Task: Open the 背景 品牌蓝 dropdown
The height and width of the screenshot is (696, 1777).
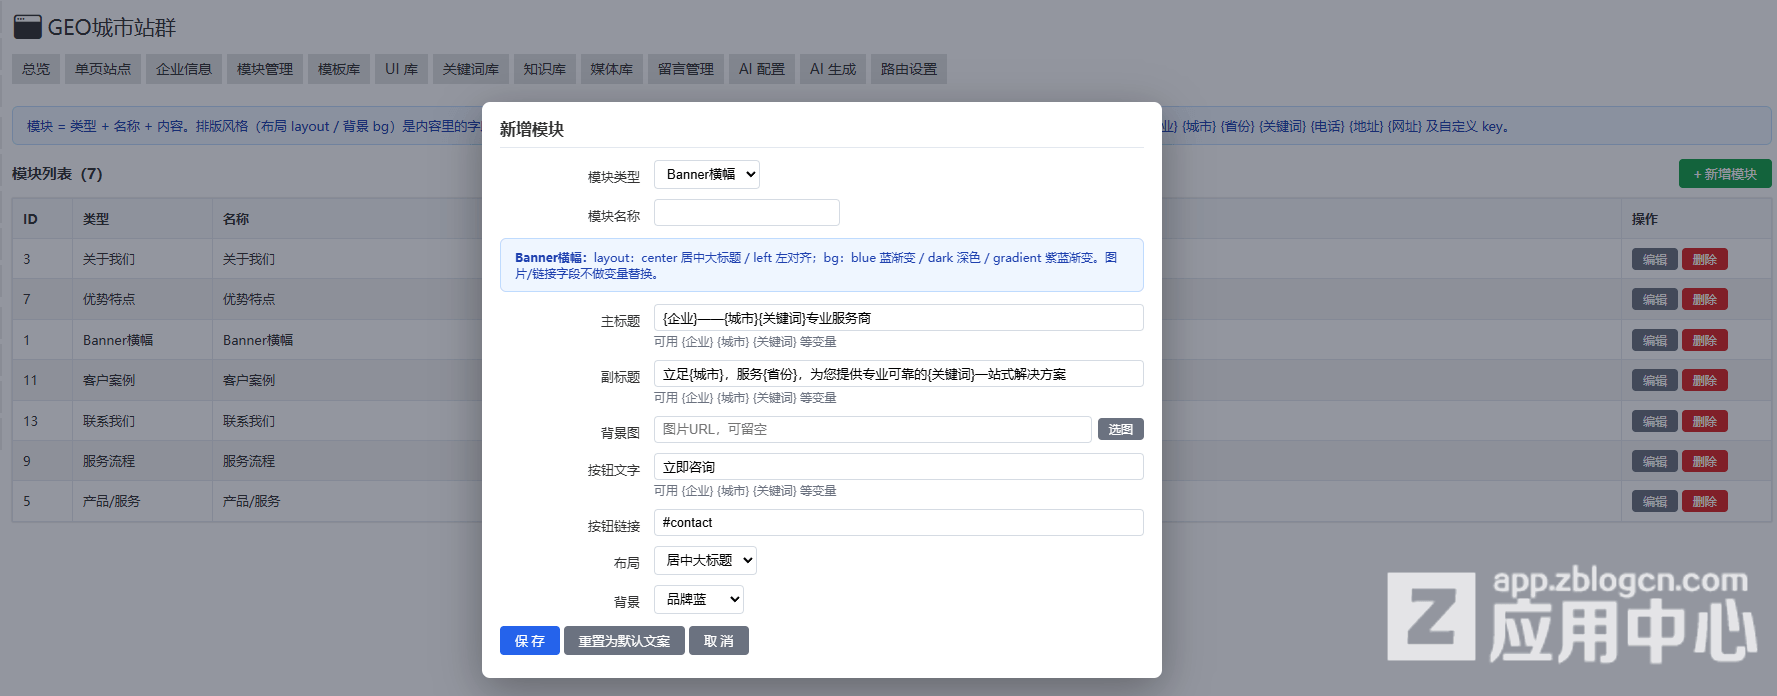Action: pos(699,600)
